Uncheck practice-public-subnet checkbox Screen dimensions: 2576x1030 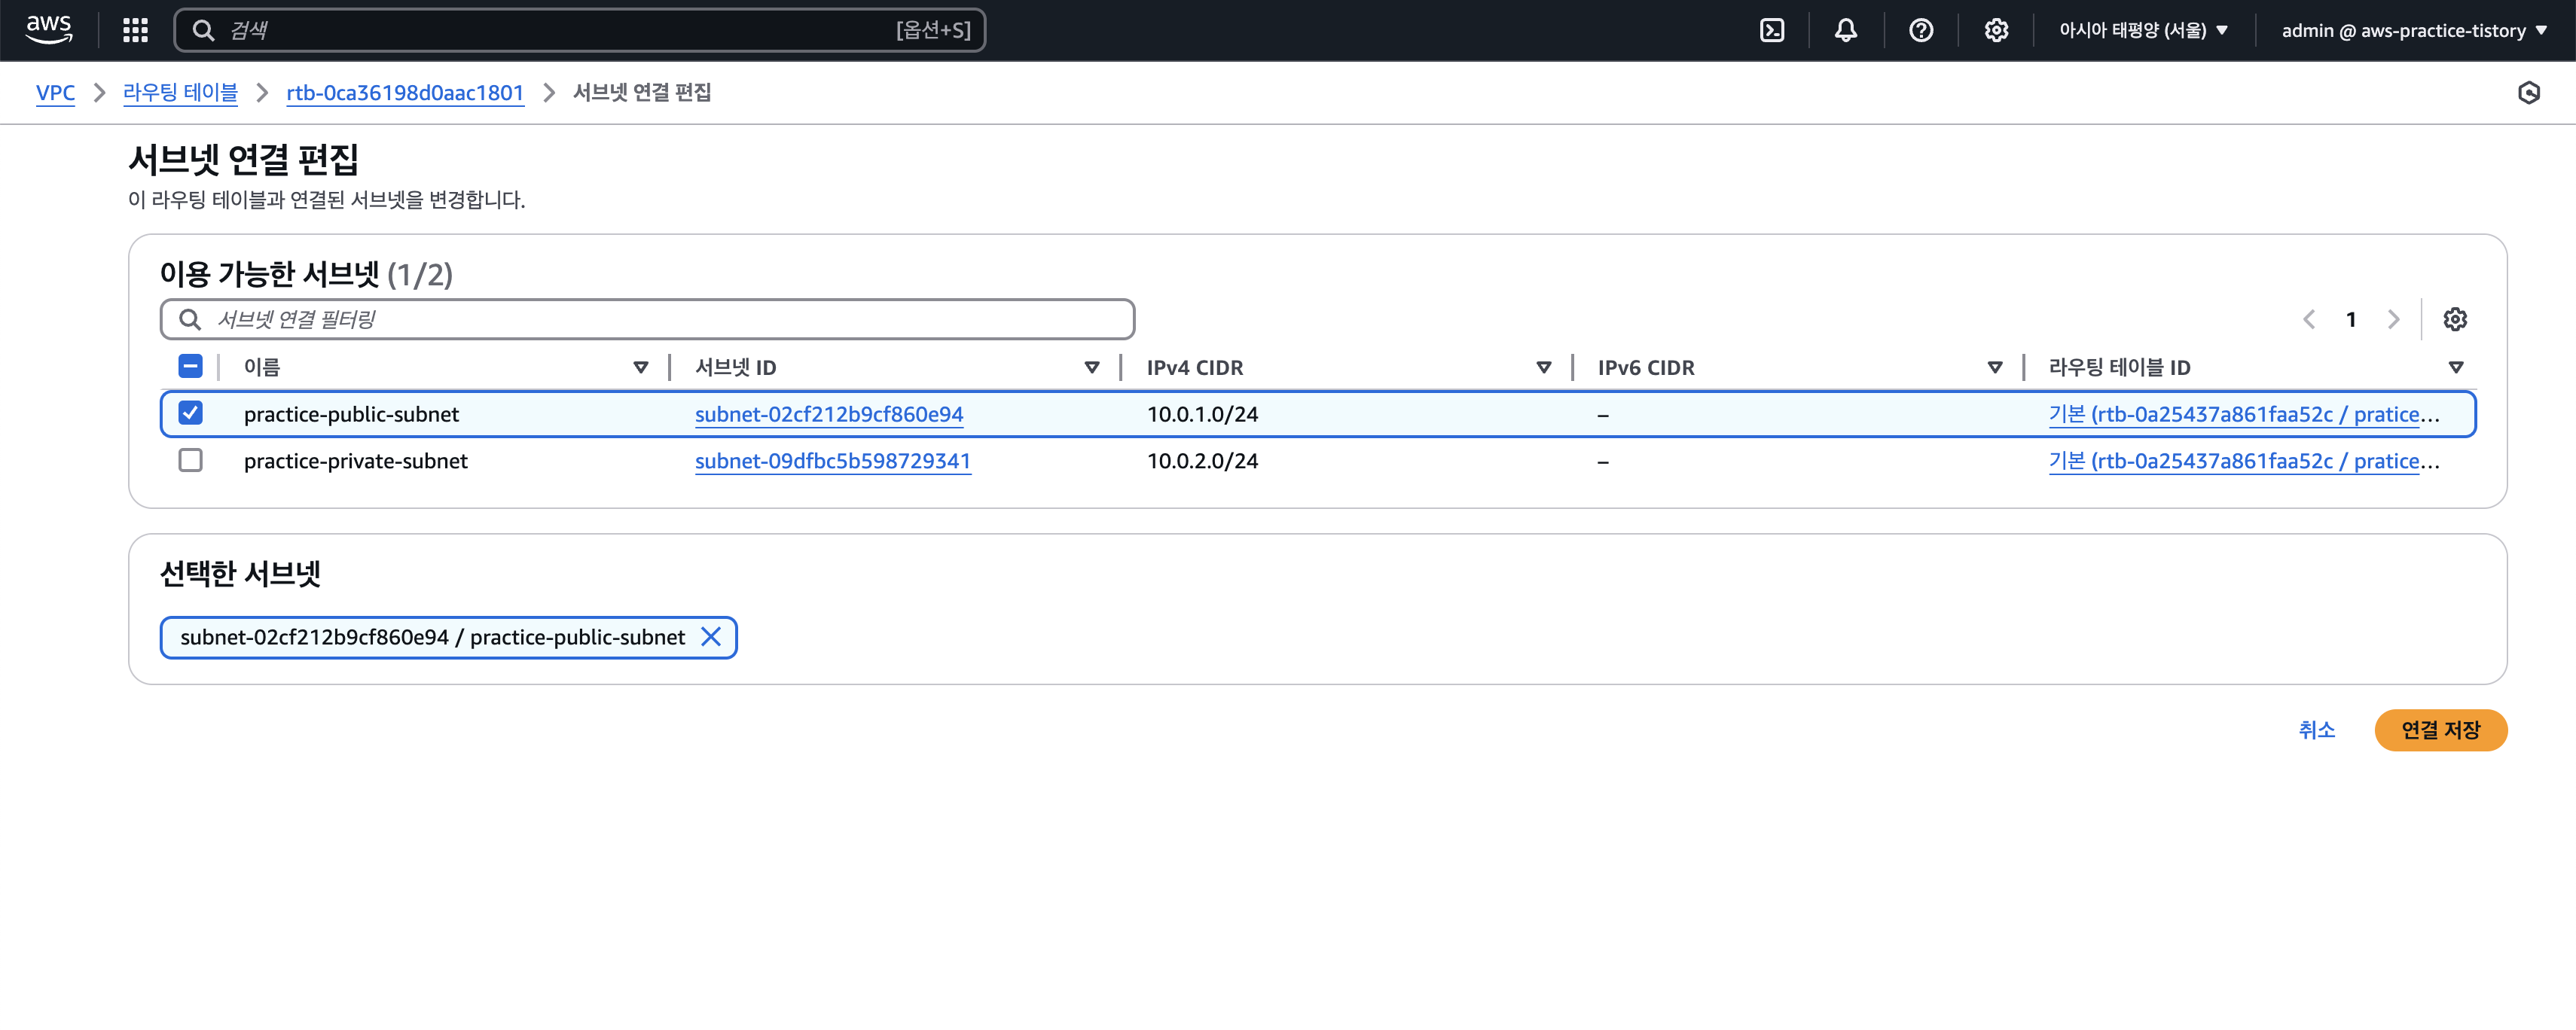pos(190,413)
